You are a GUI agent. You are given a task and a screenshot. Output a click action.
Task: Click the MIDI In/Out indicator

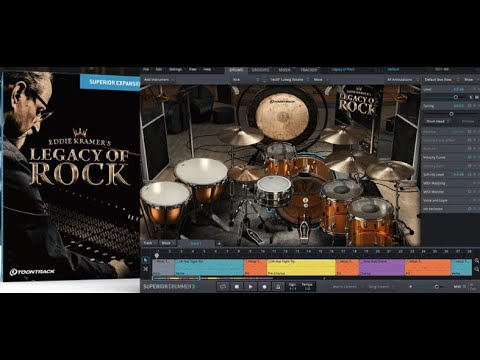(473, 287)
